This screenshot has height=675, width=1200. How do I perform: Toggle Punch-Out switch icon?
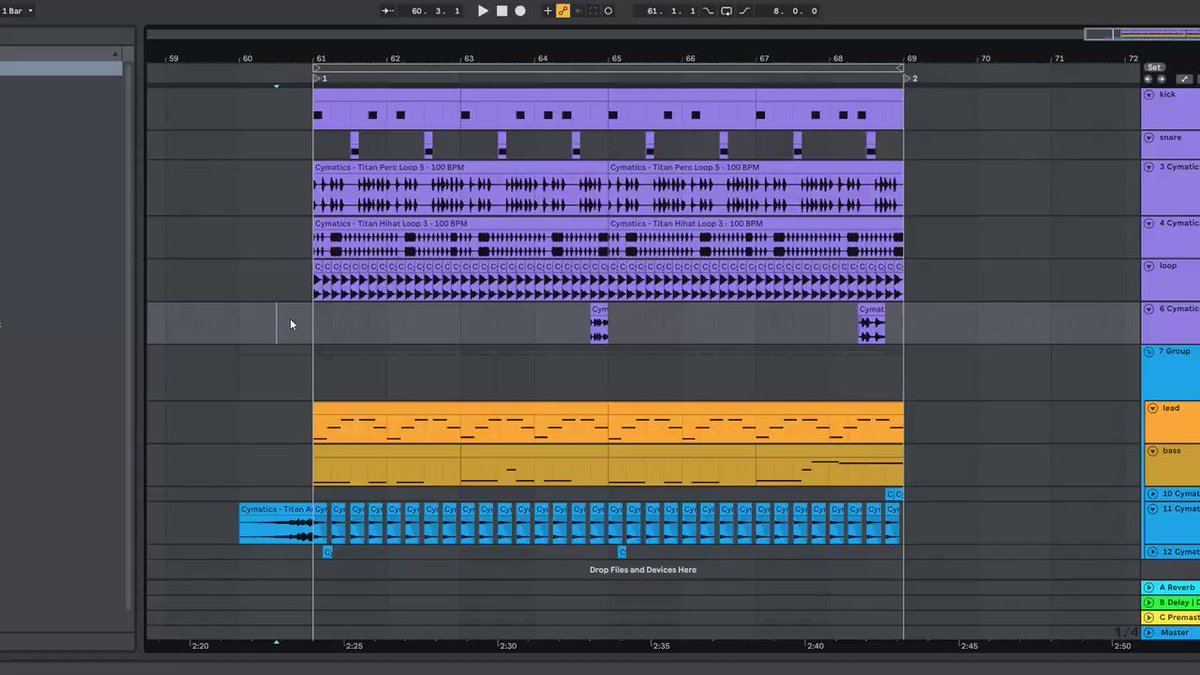coord(744,11)
